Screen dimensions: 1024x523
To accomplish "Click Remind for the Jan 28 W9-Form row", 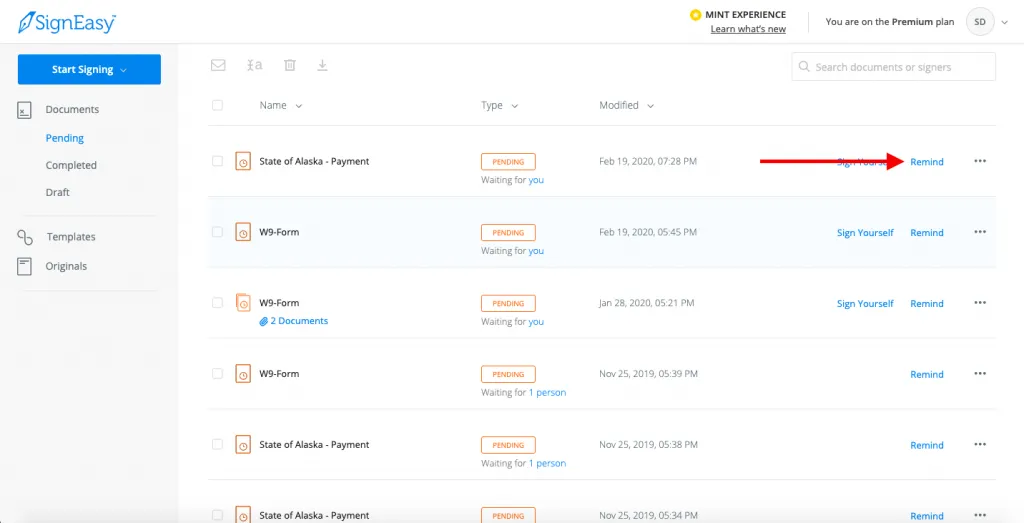I will (927, 304).
